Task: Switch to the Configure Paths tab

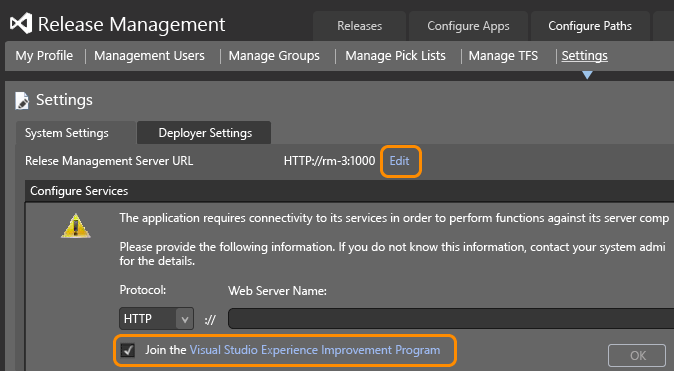Action: (x=590, y=26)
